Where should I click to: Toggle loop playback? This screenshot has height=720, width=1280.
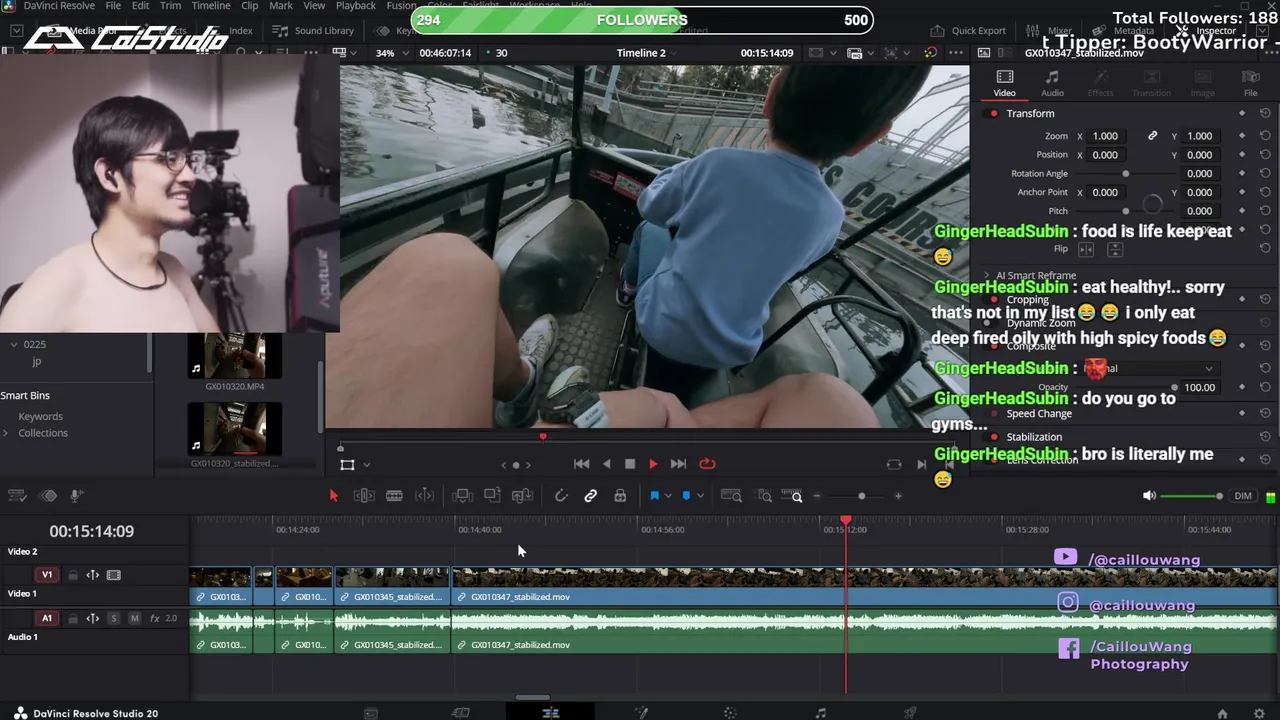(707, 464)
